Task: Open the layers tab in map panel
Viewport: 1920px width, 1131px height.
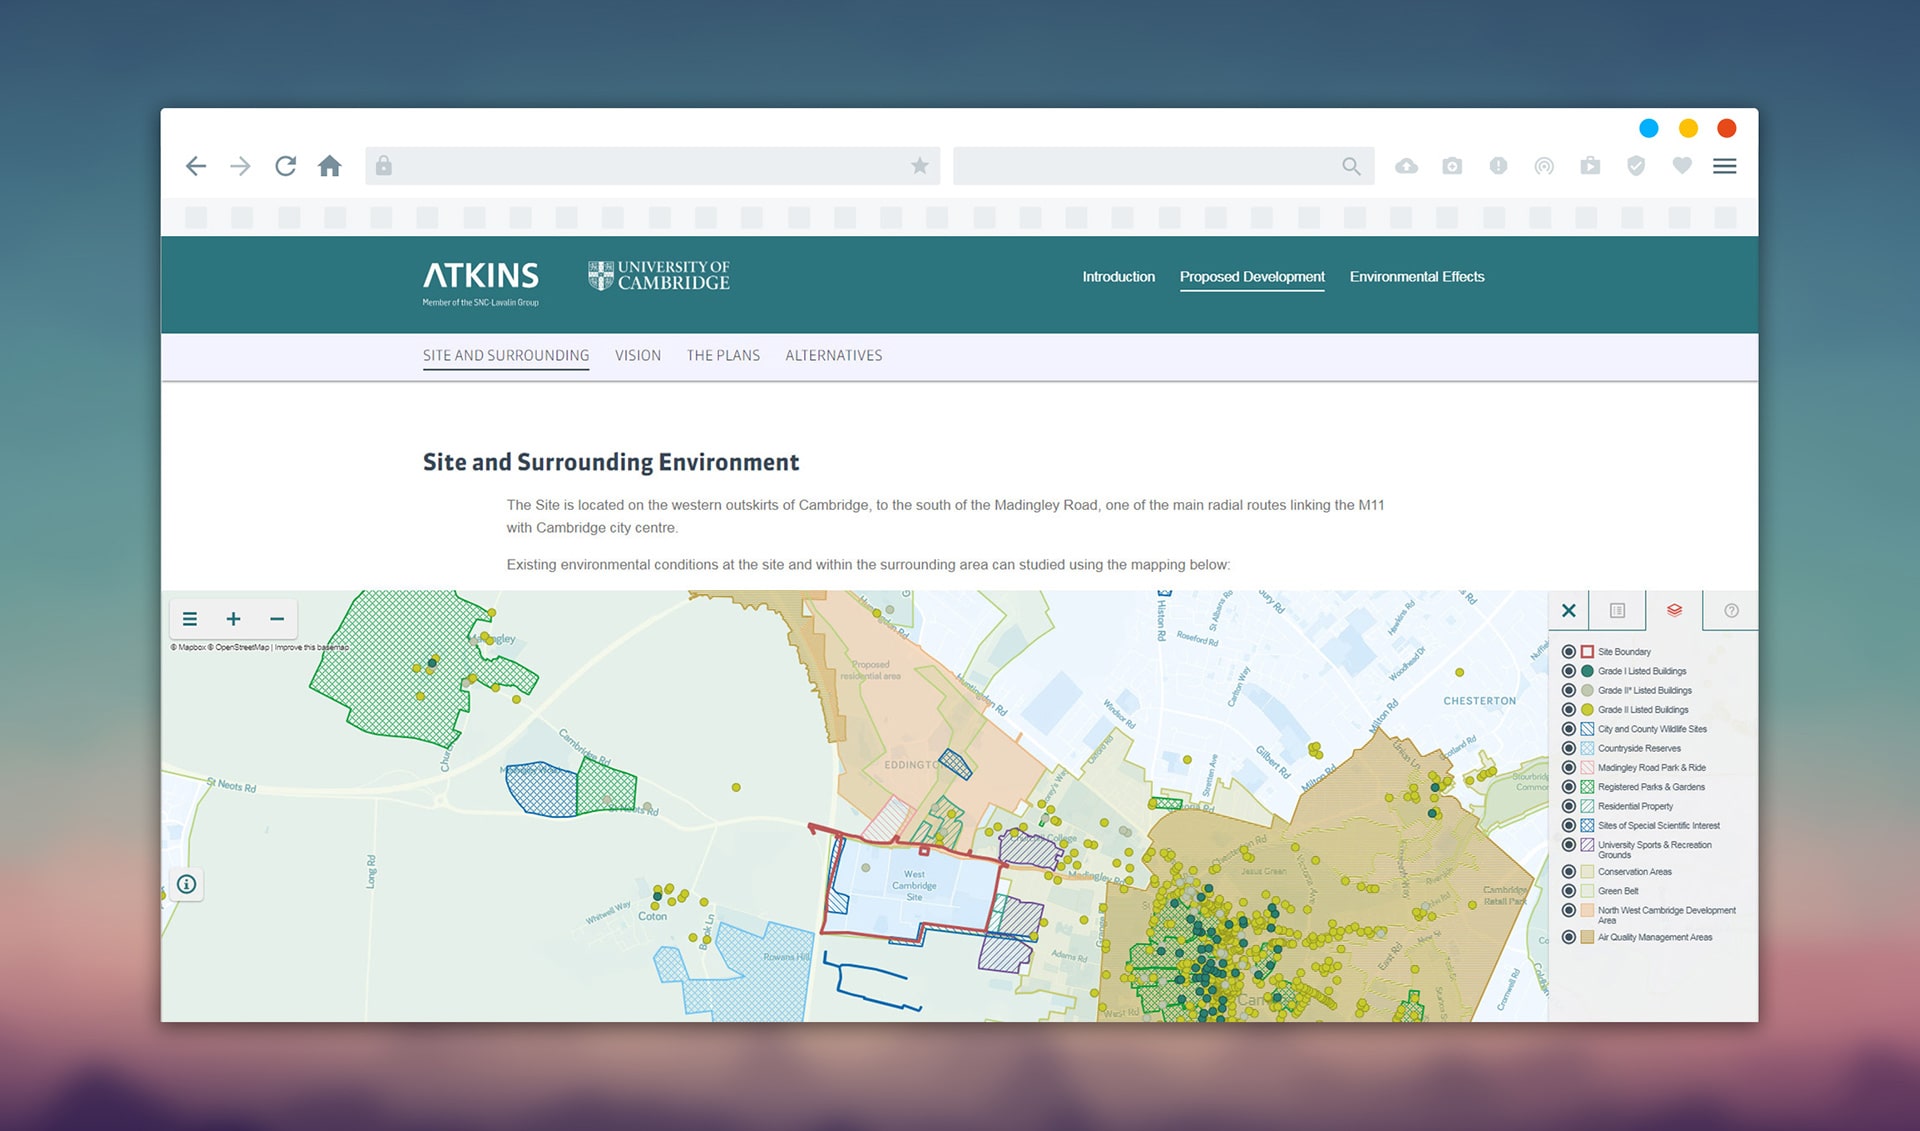Action: coord(1674,610)
